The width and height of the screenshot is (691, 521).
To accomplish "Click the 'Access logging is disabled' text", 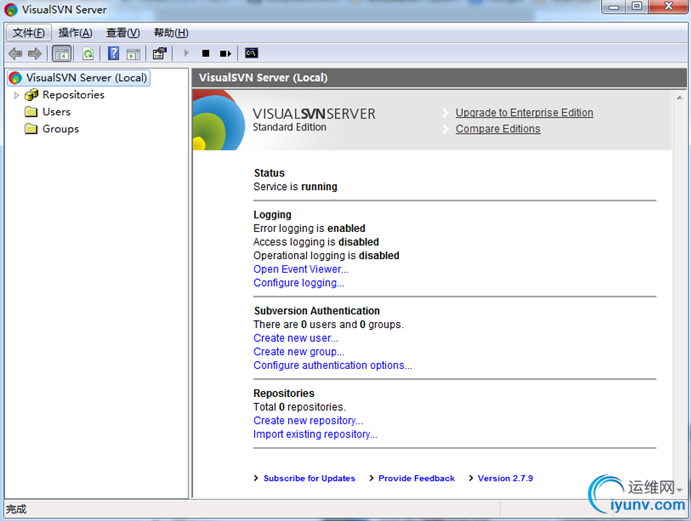I will (316, 242).
